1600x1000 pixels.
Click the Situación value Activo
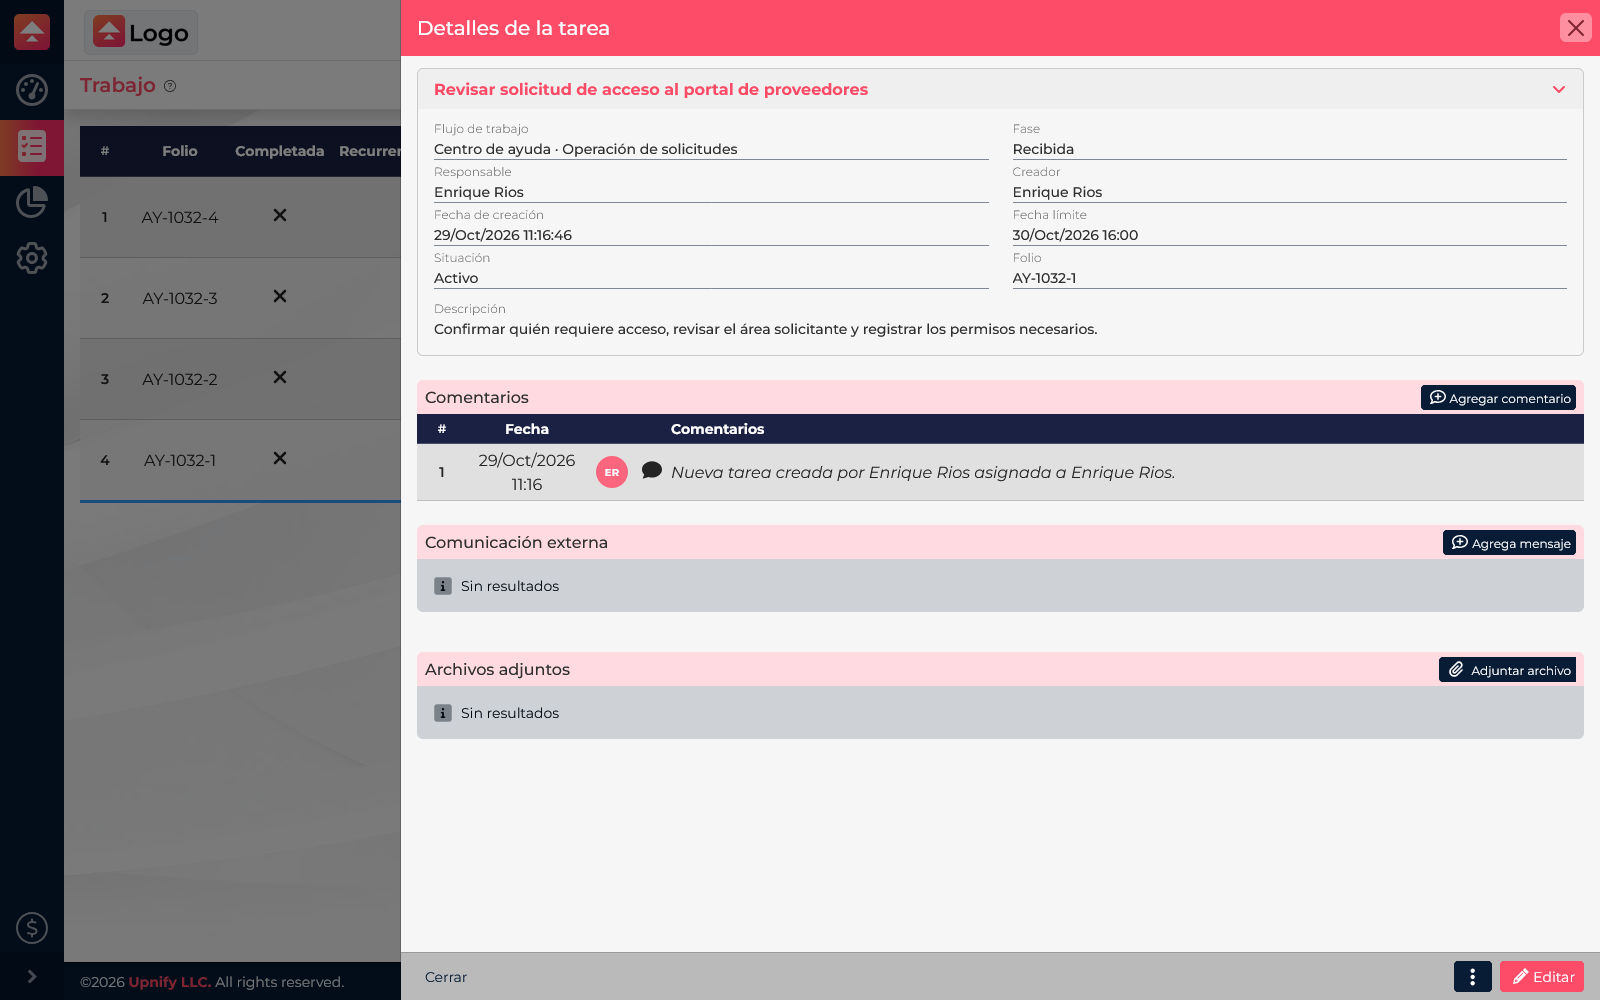[456, 278]
